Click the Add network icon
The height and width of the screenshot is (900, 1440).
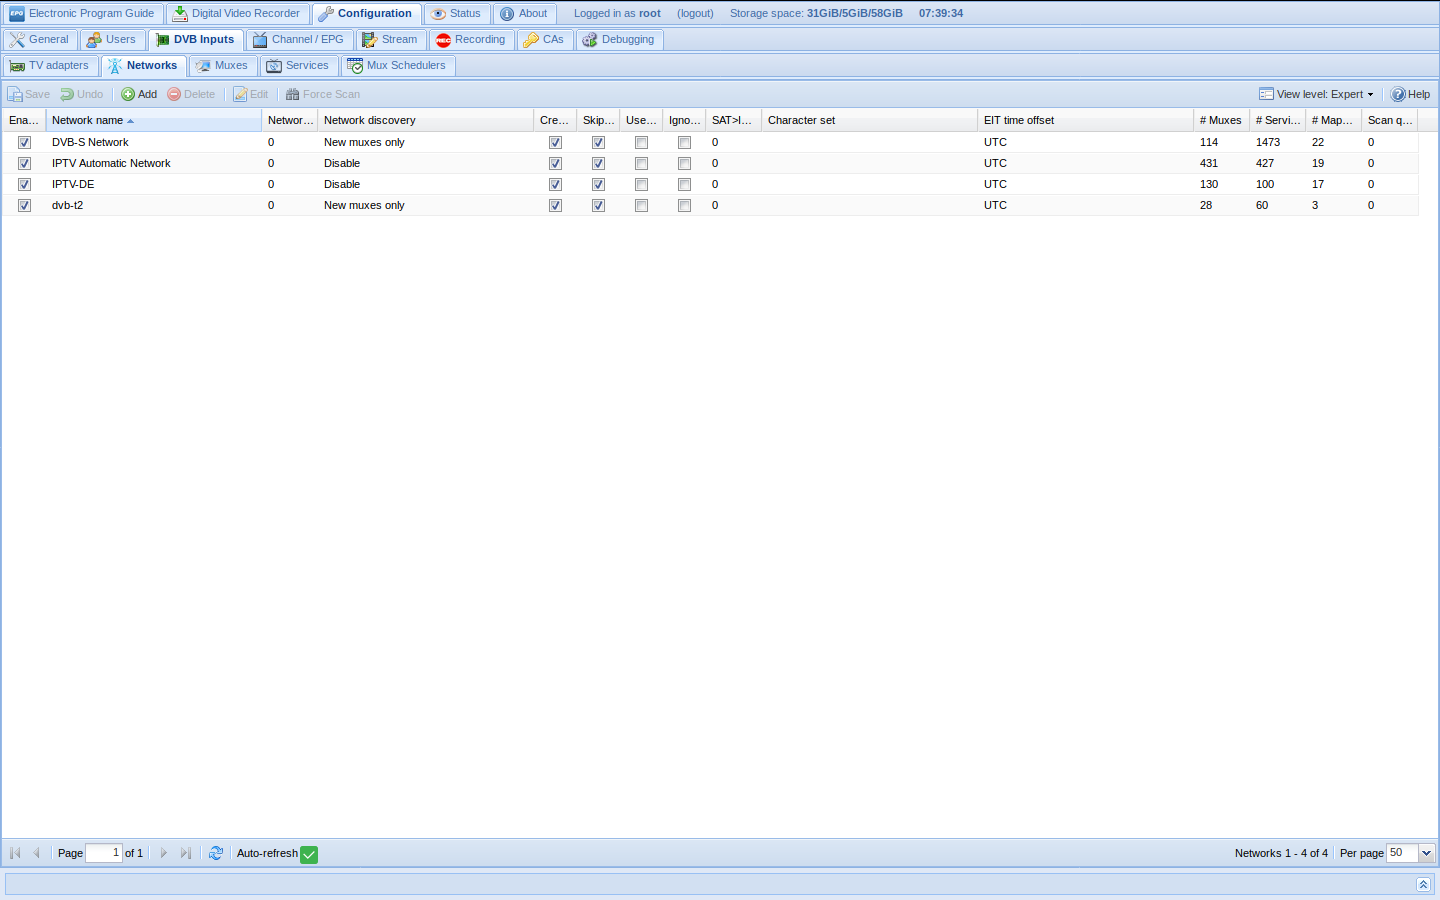(x=128, y=94)
